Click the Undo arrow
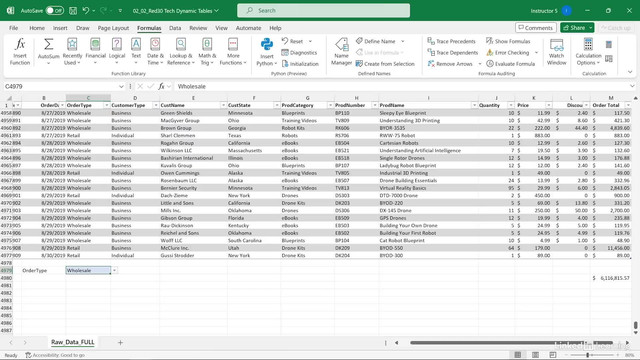The width and height of the screenshot is (640, 360). [x=86, y=11]
